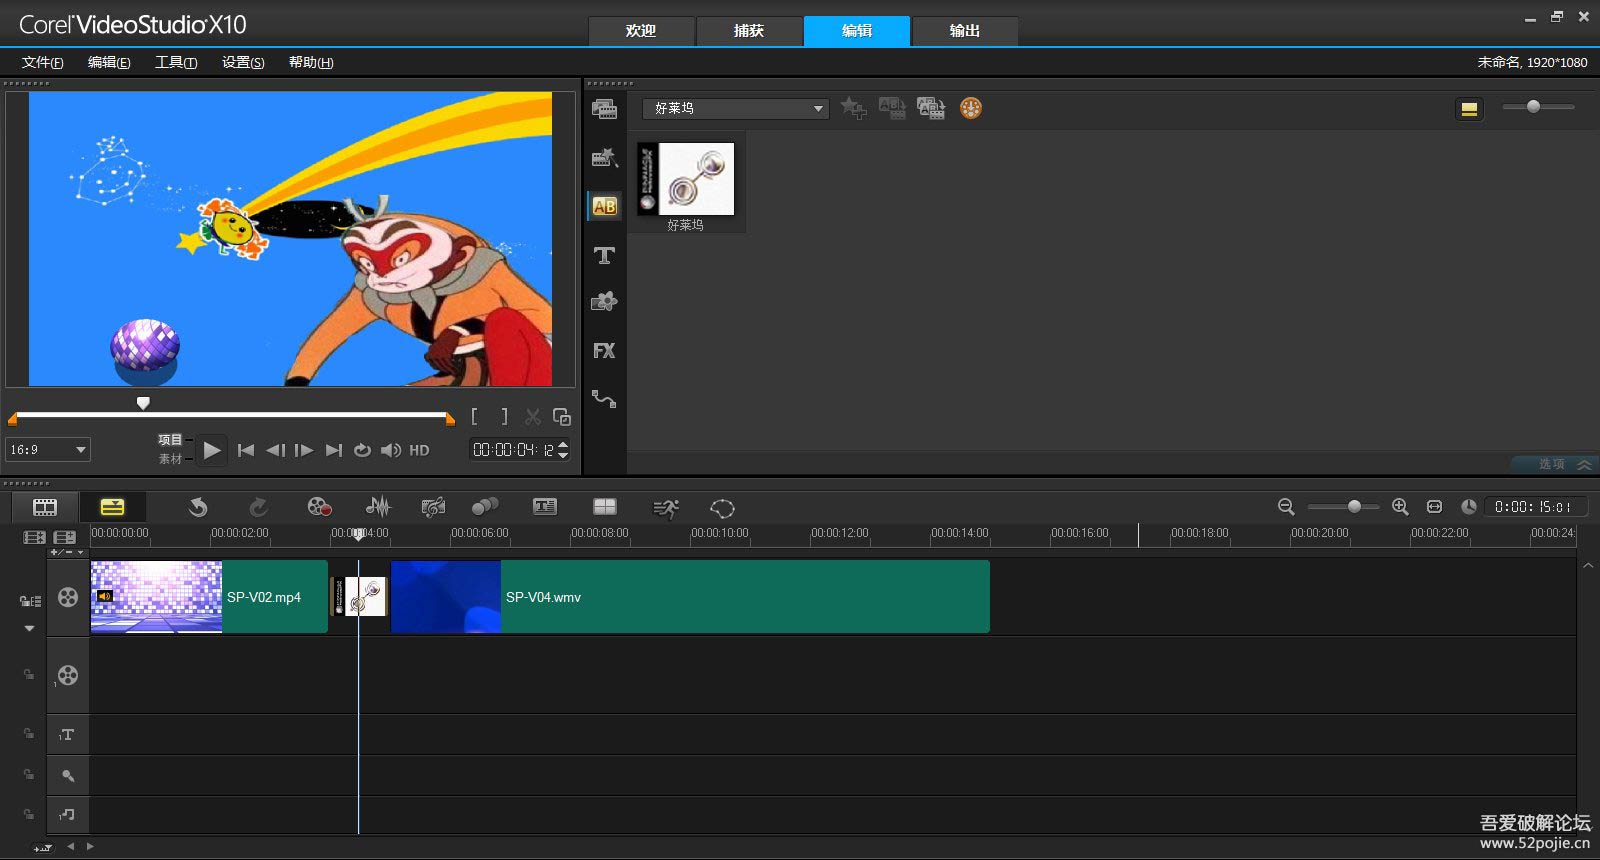
Task: Toggle HD preview mode
Action: [419, 451]
